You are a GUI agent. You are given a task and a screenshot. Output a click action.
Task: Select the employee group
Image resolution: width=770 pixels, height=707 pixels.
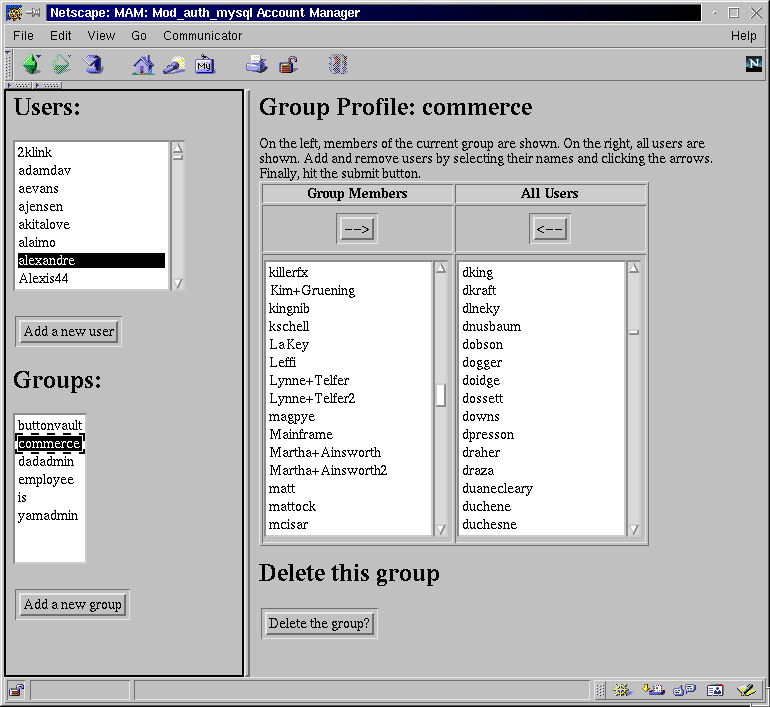[x=50, y=480]
